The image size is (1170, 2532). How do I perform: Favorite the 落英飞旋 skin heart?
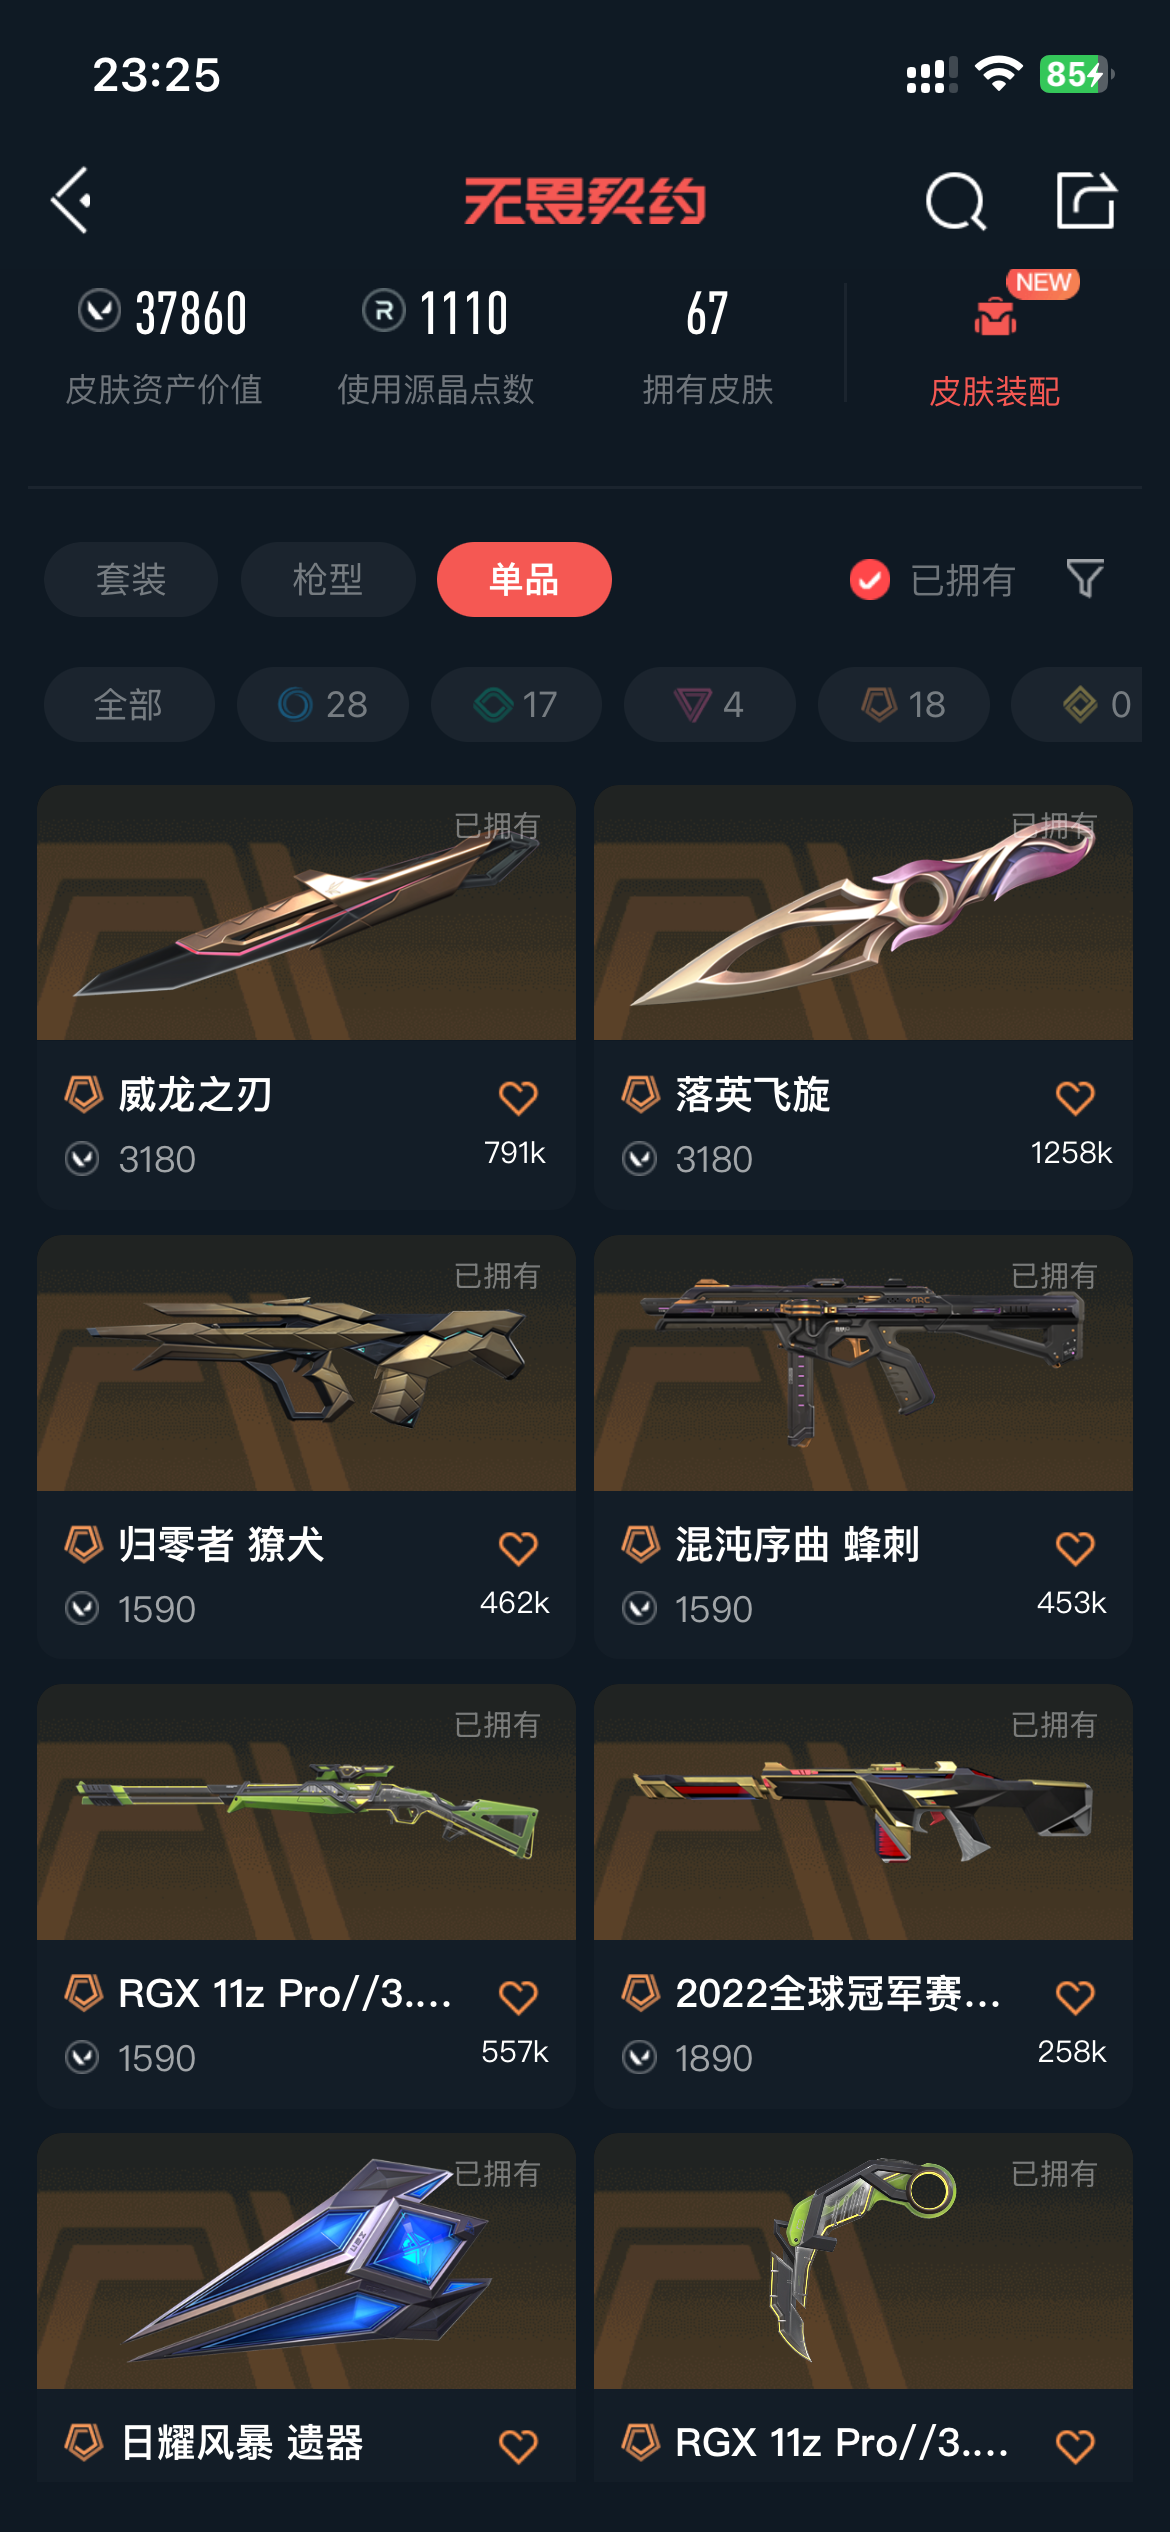(x=1075, y=1098)
